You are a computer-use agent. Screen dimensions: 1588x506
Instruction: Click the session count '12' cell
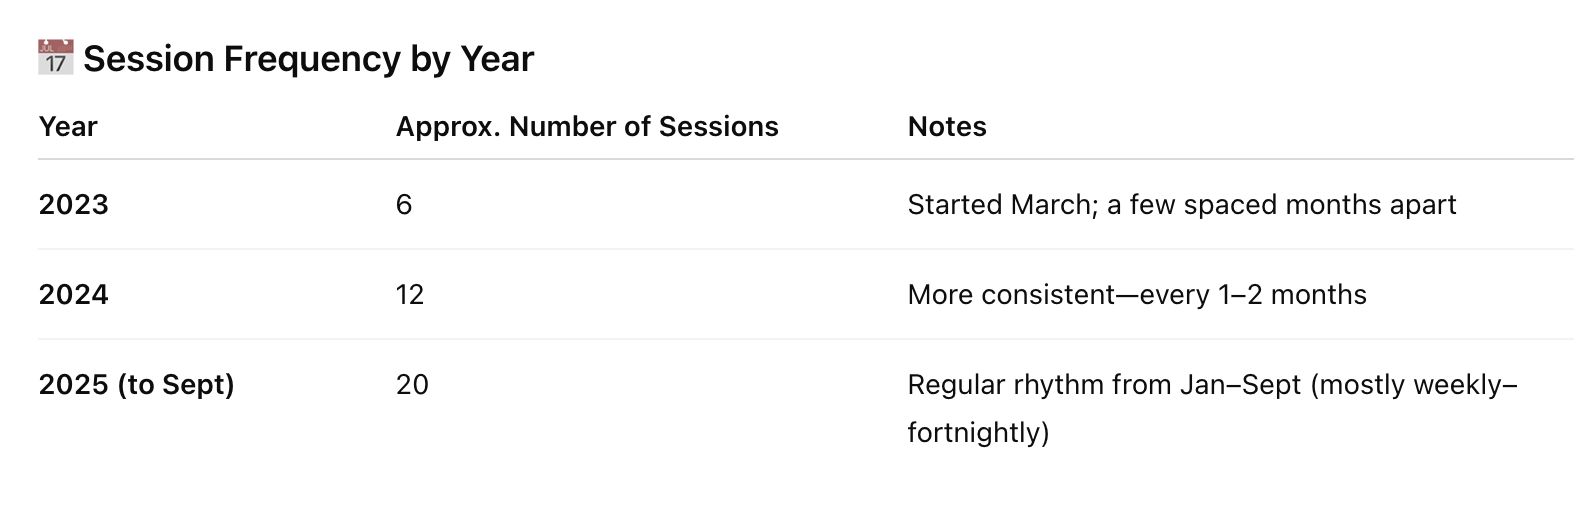click(410, 295)
